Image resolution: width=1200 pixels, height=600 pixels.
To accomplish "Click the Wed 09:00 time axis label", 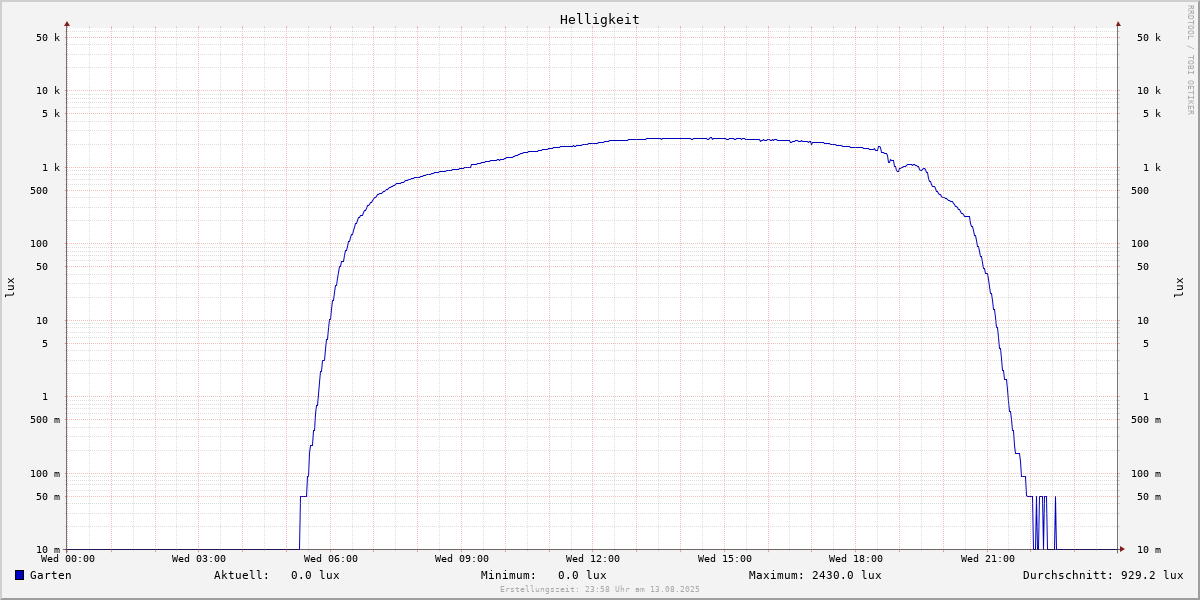I will click(462, 559).
